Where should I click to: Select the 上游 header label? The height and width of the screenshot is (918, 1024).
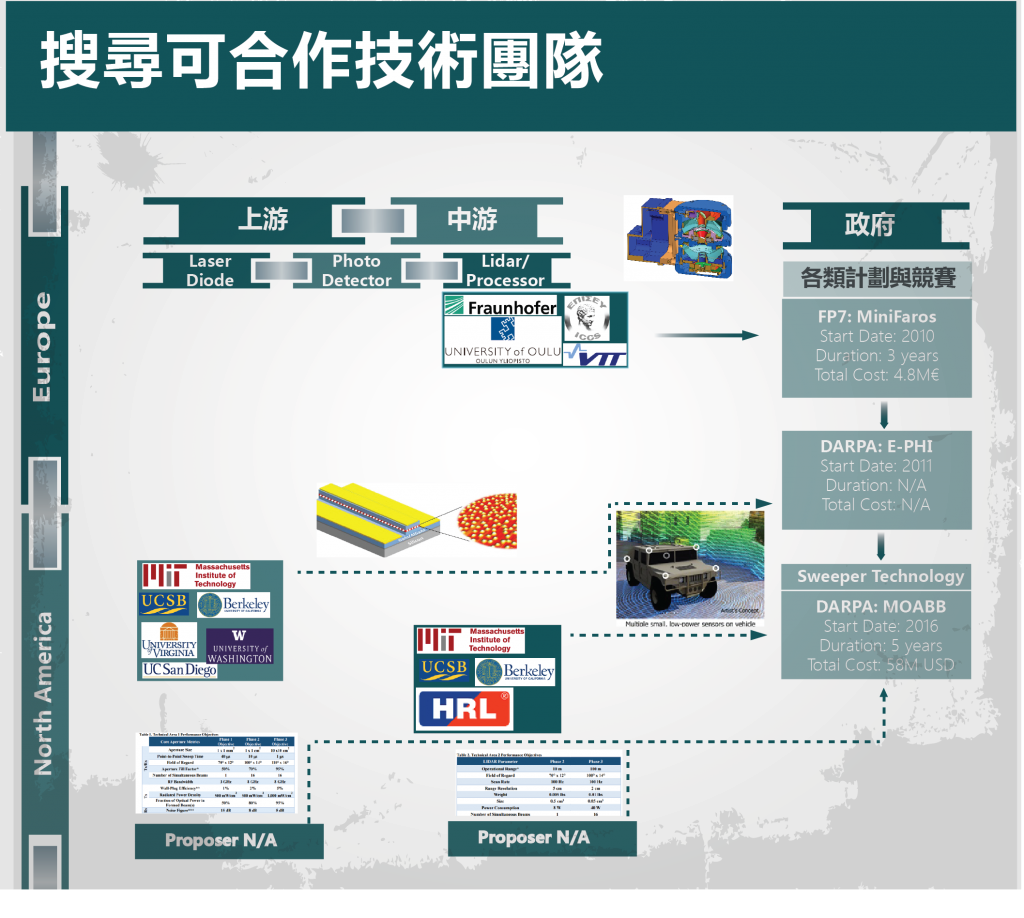[263, 219]
